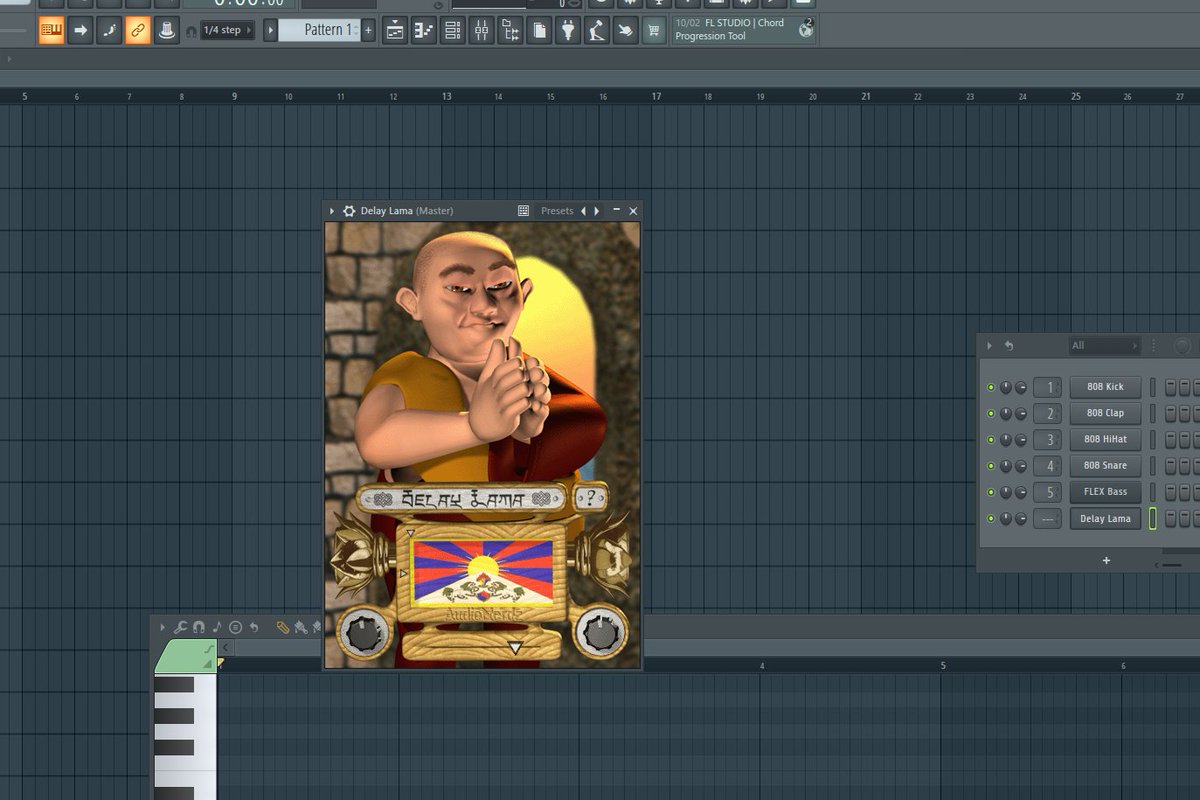The height and width of the screenshot is (800, 1200).
Task: Select next preset arrow in Delay Lama
Action: tap(598, 211)
